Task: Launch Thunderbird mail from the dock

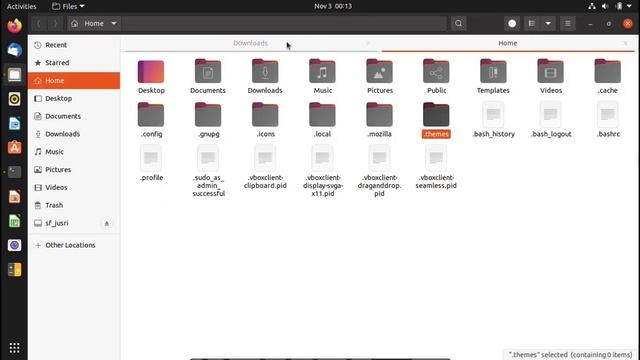Action: click(x=14, y=50)
